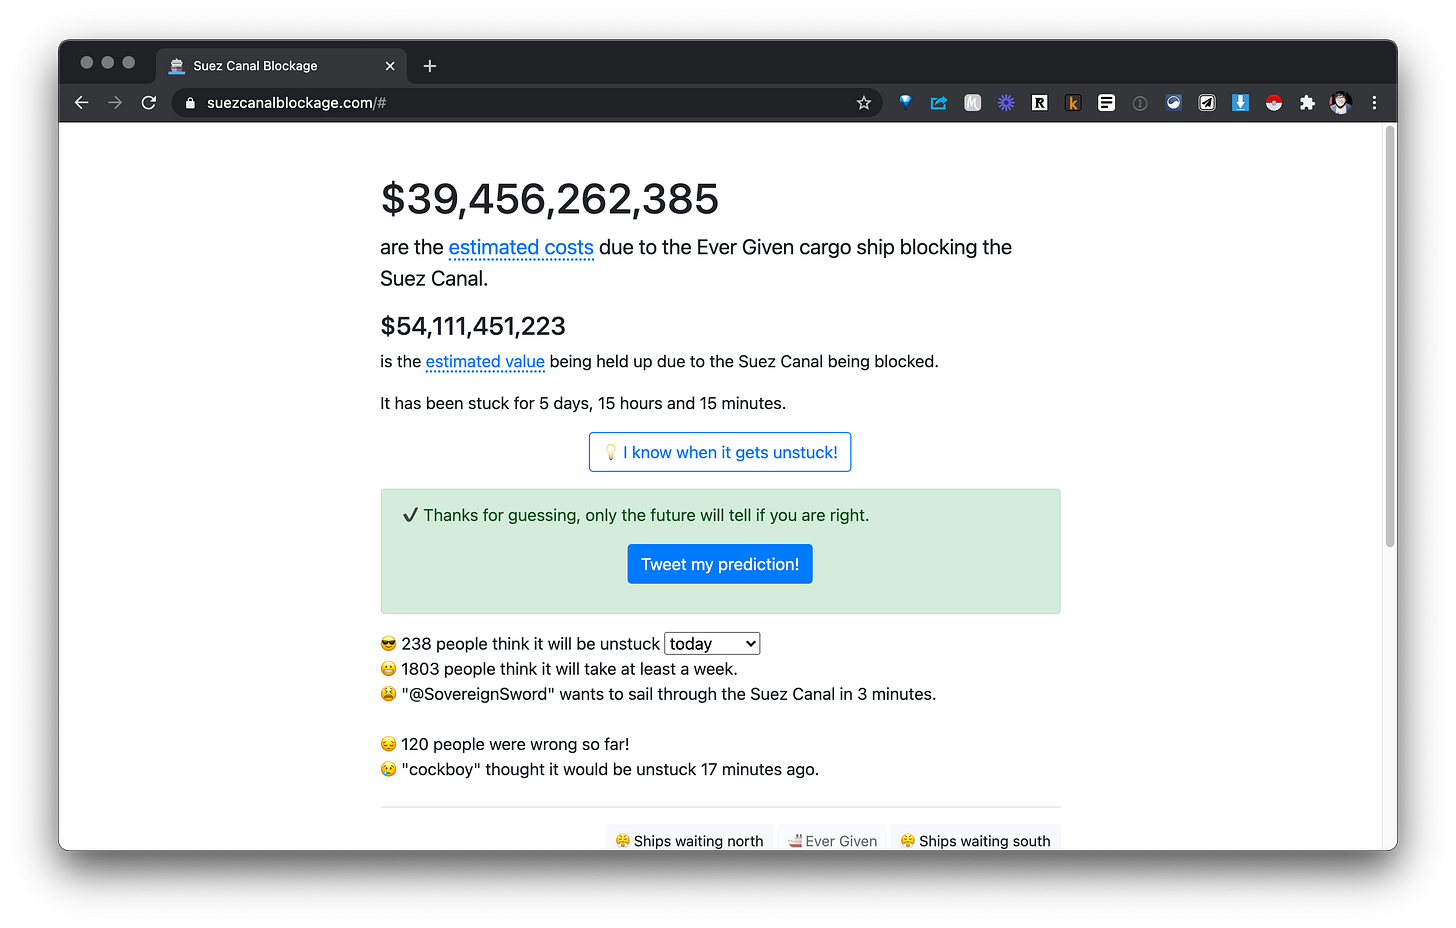The image size is (1456, 928).
Task: Click the purple starburst extension icon
Action: tap(1006, 103)
